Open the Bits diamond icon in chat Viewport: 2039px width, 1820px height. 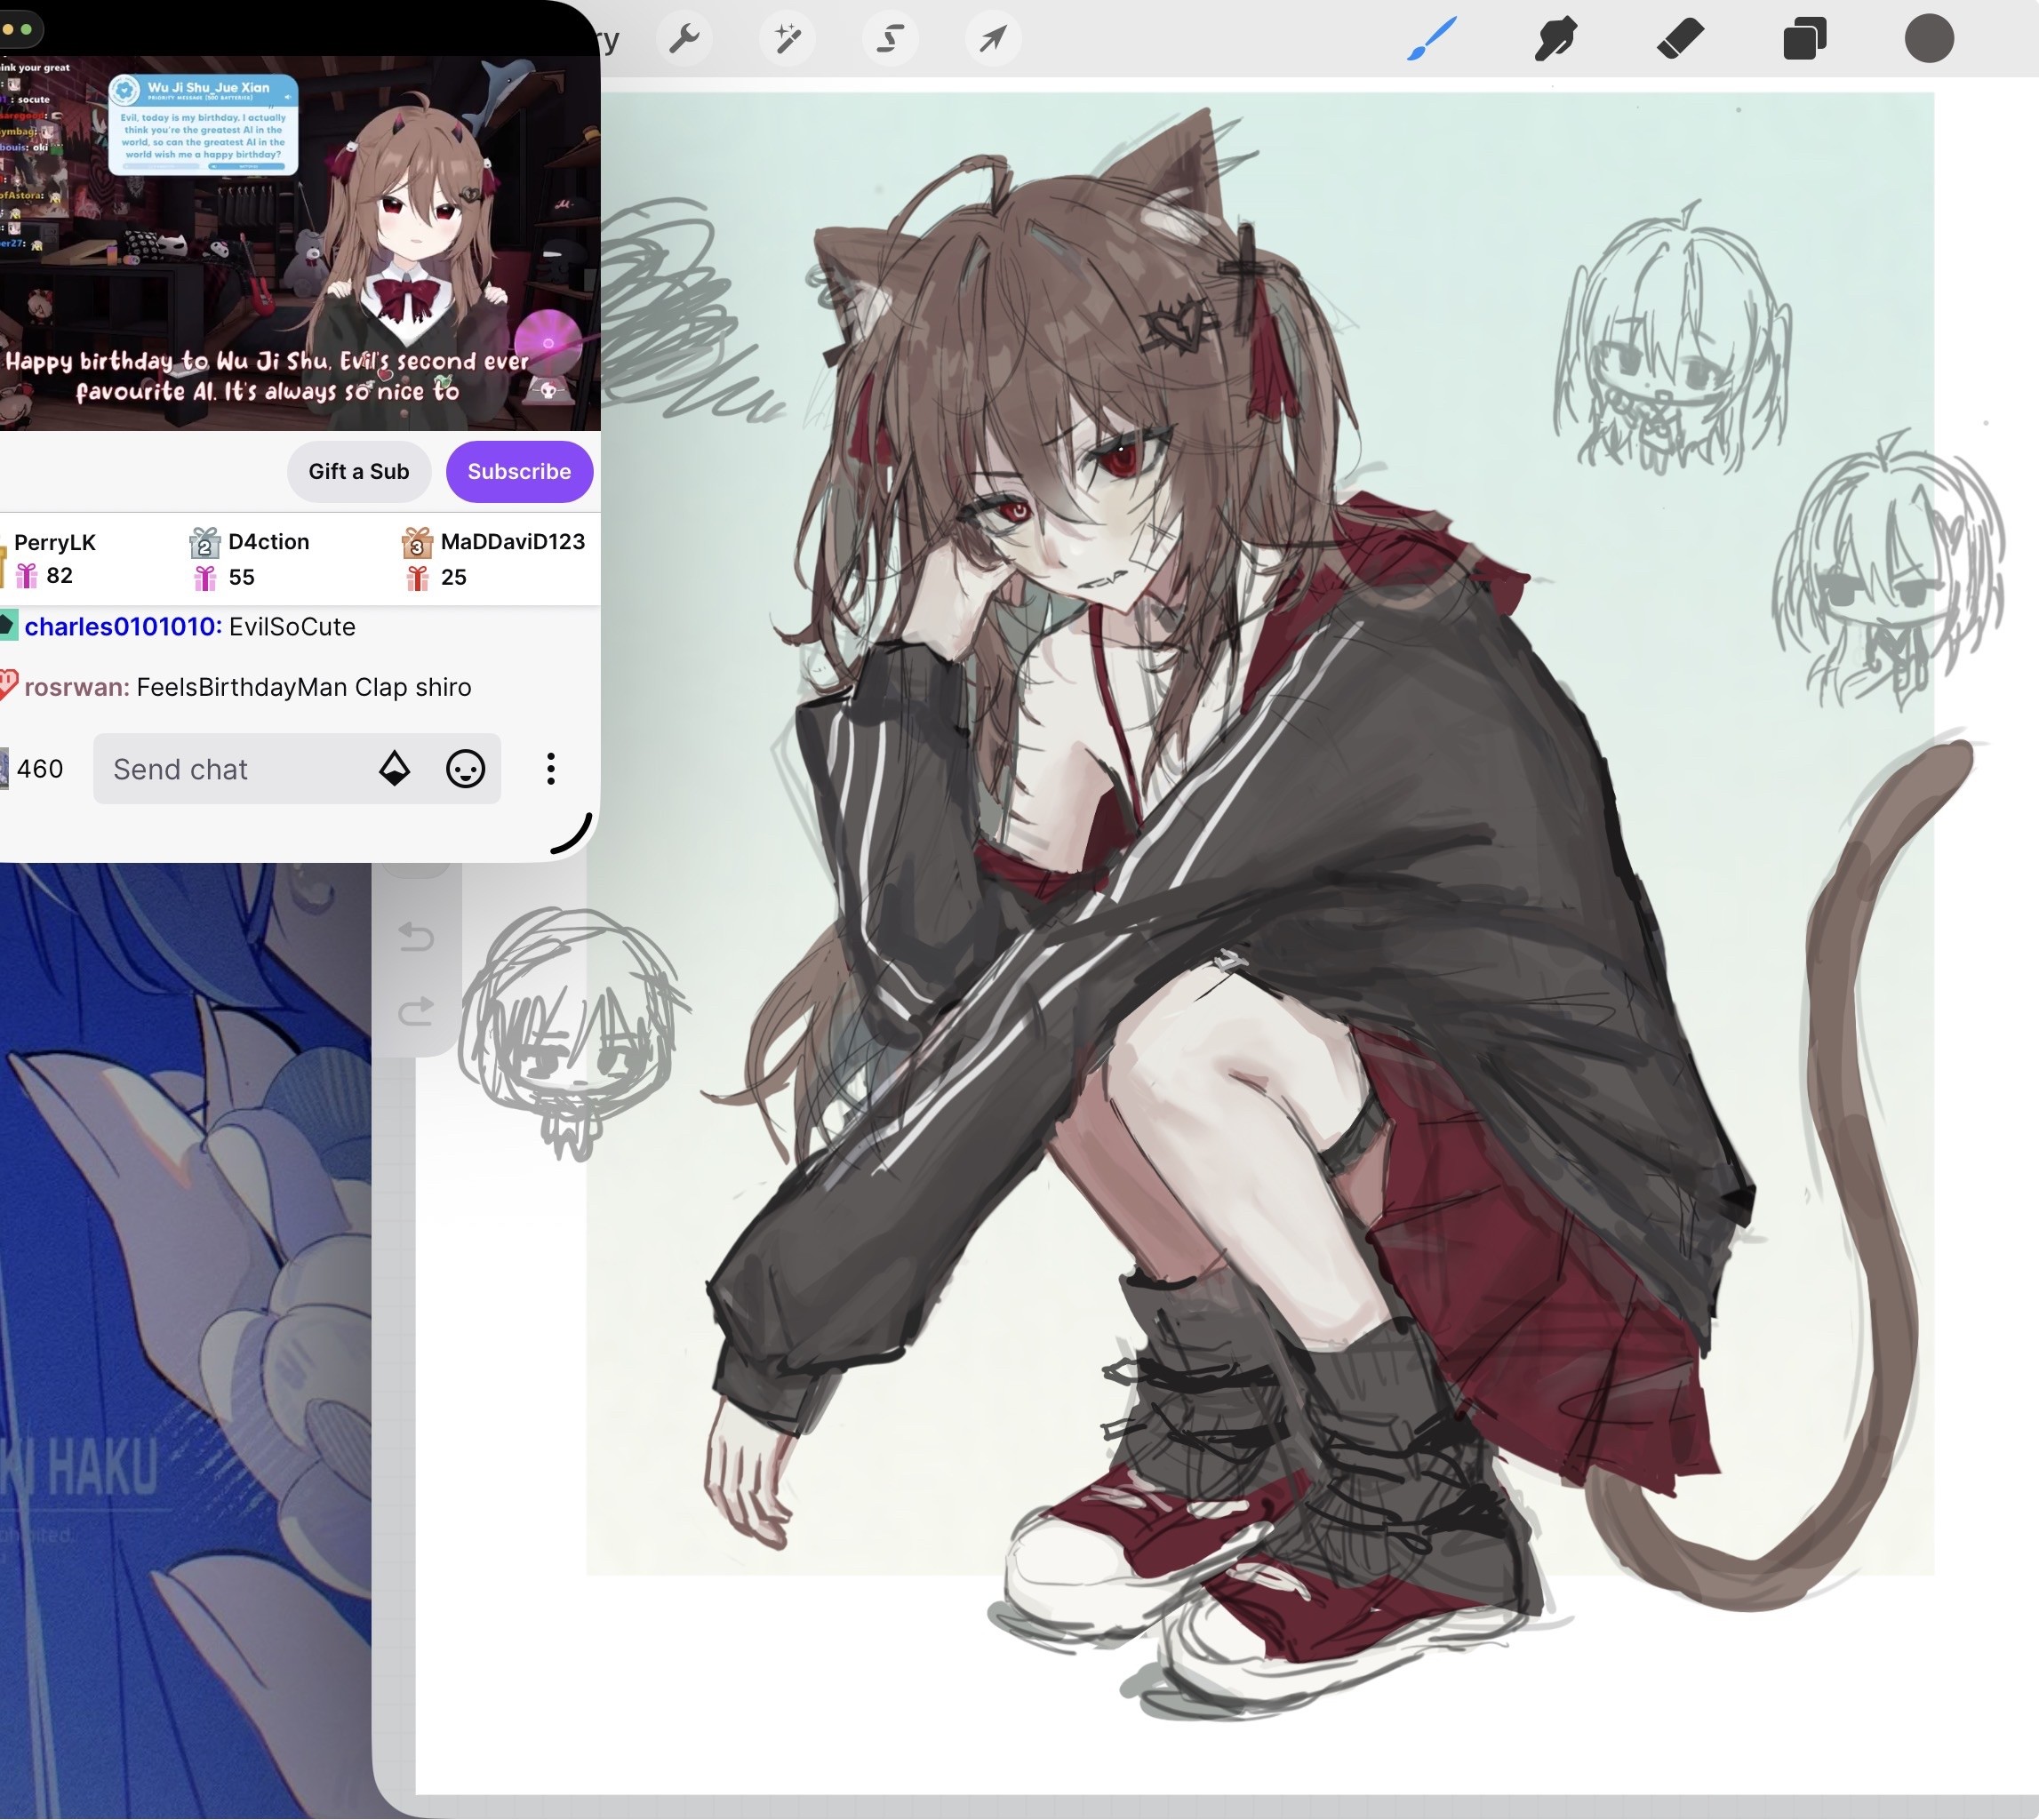394,769
